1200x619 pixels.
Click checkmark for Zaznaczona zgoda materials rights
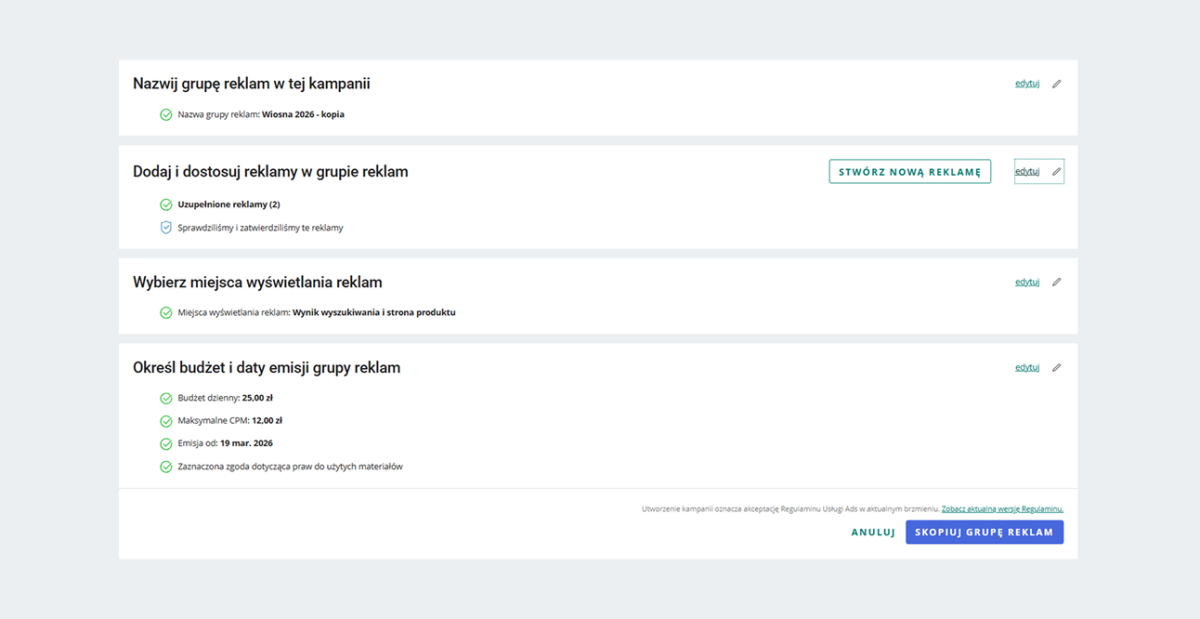pyautogui.click(x=166, y=467)
